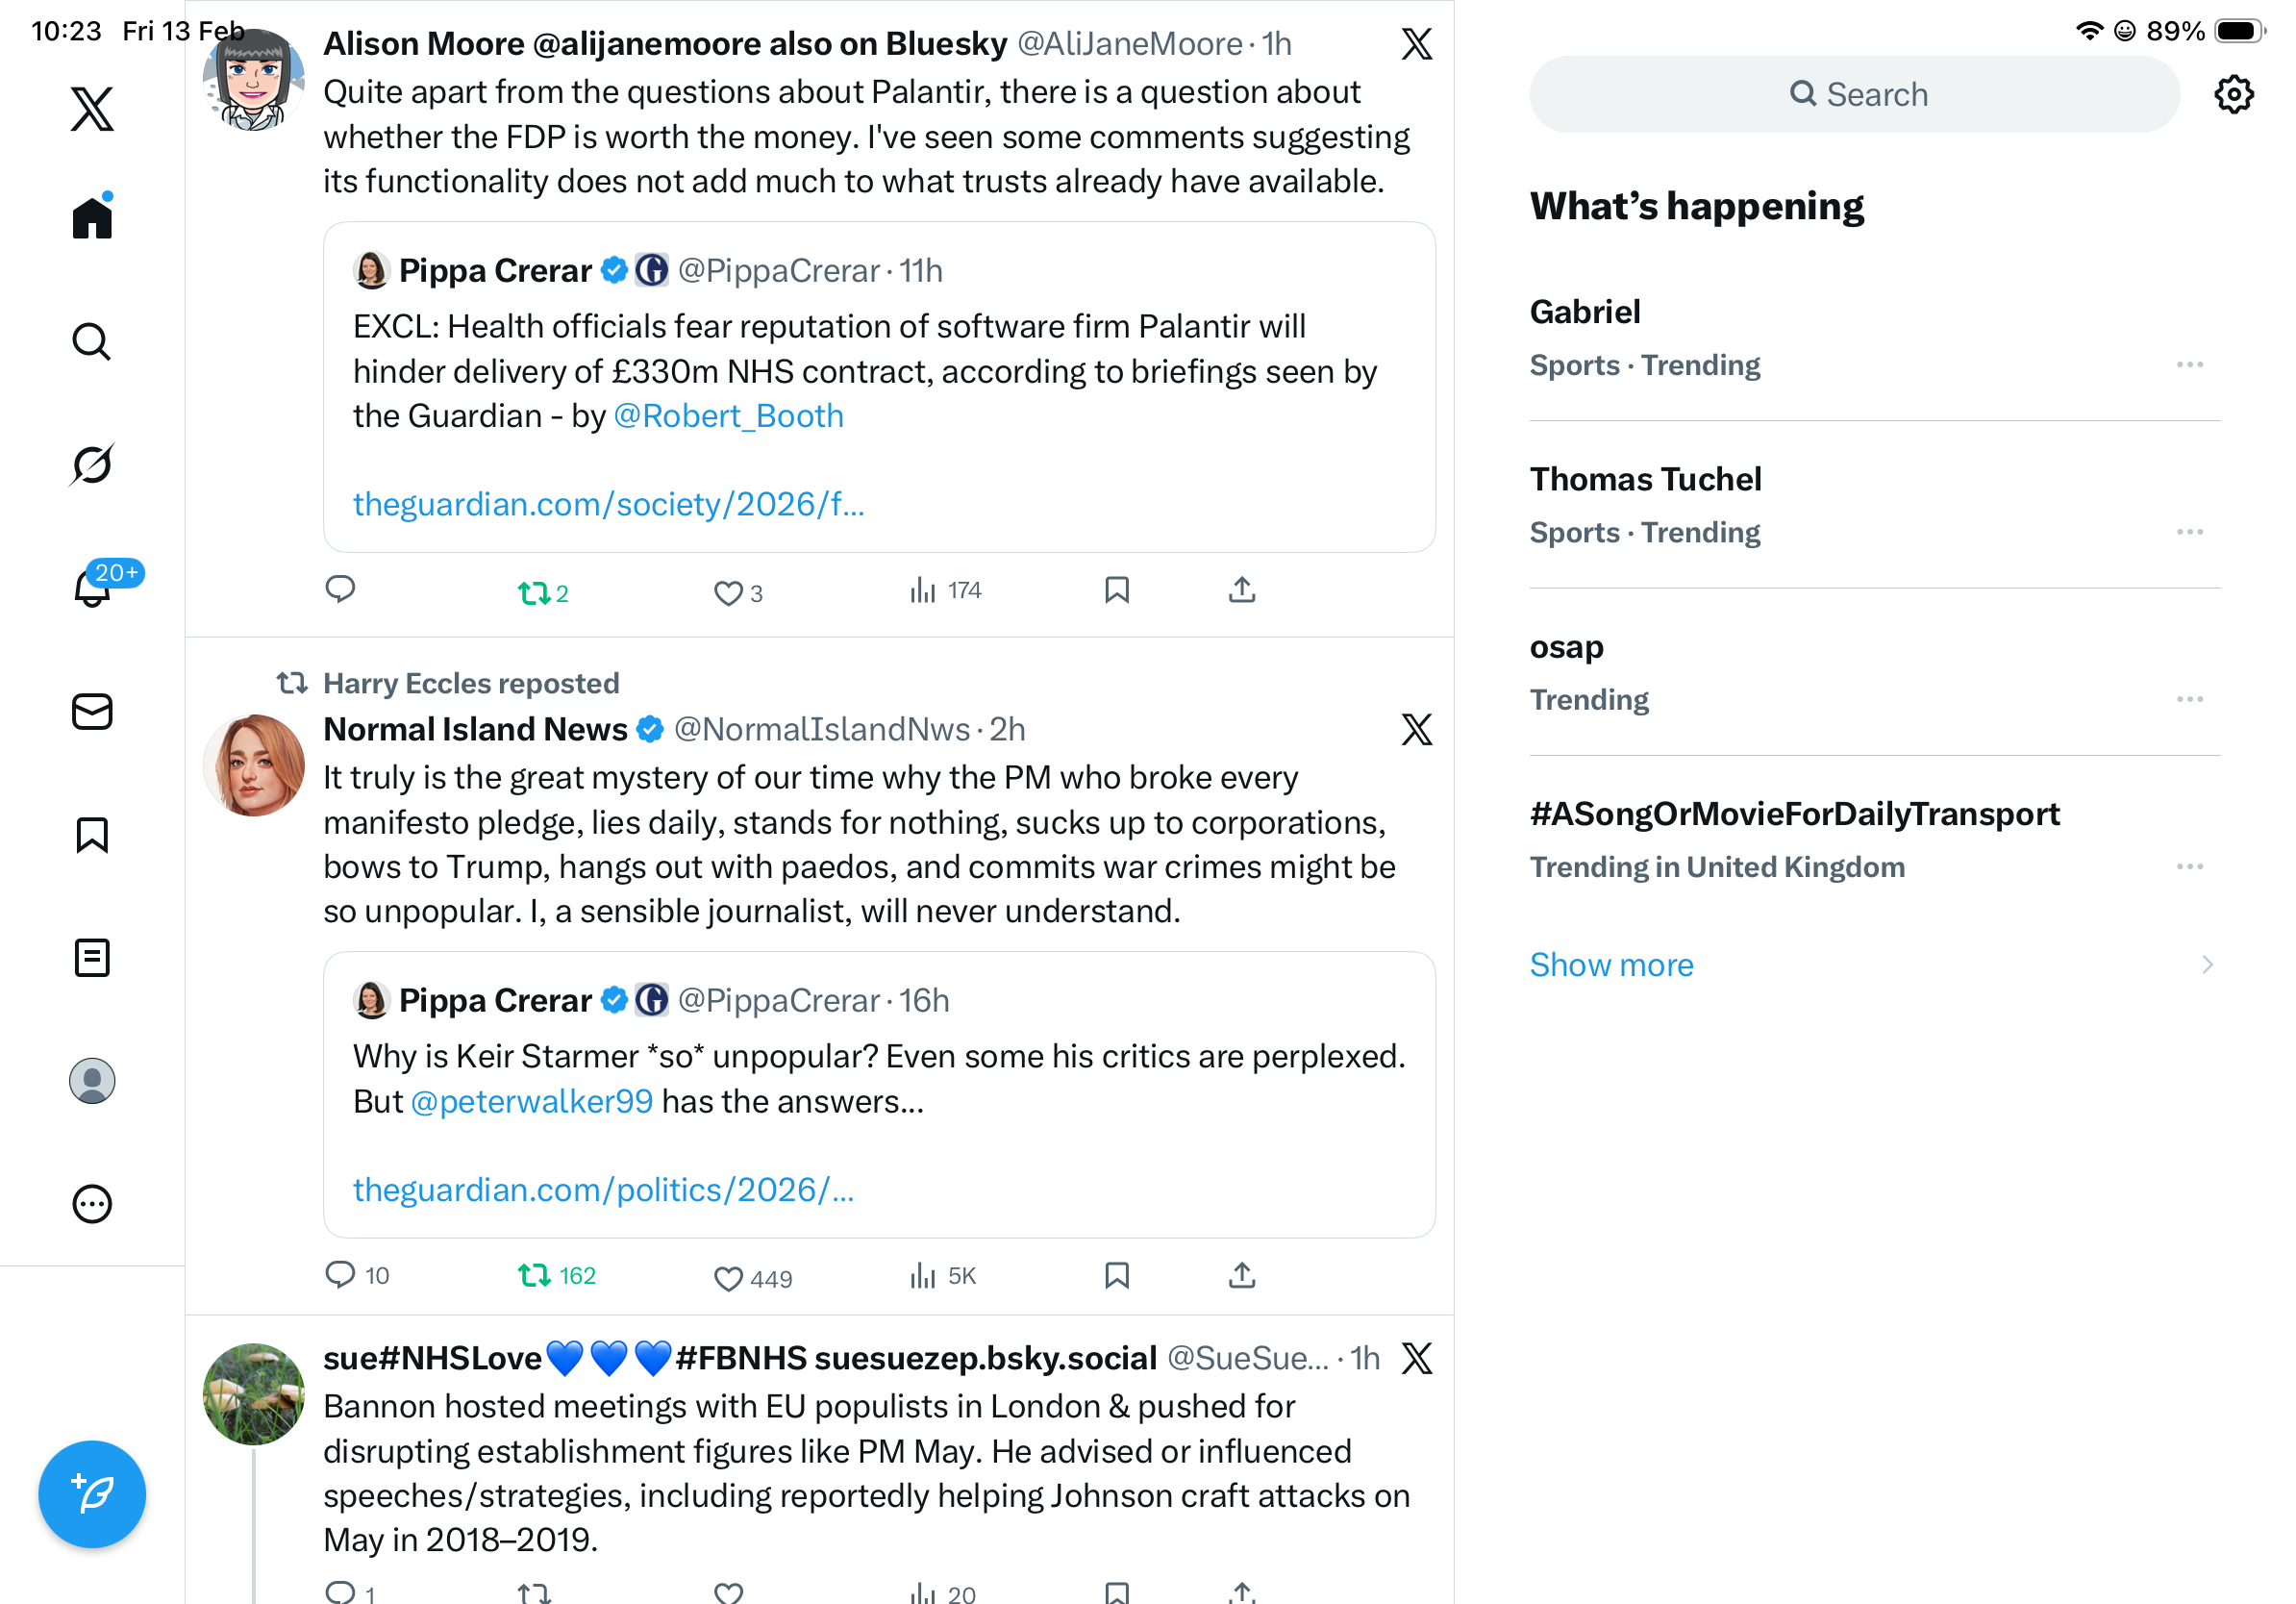
Task: Open search settings gear icon
Action: coord(2233,95)
